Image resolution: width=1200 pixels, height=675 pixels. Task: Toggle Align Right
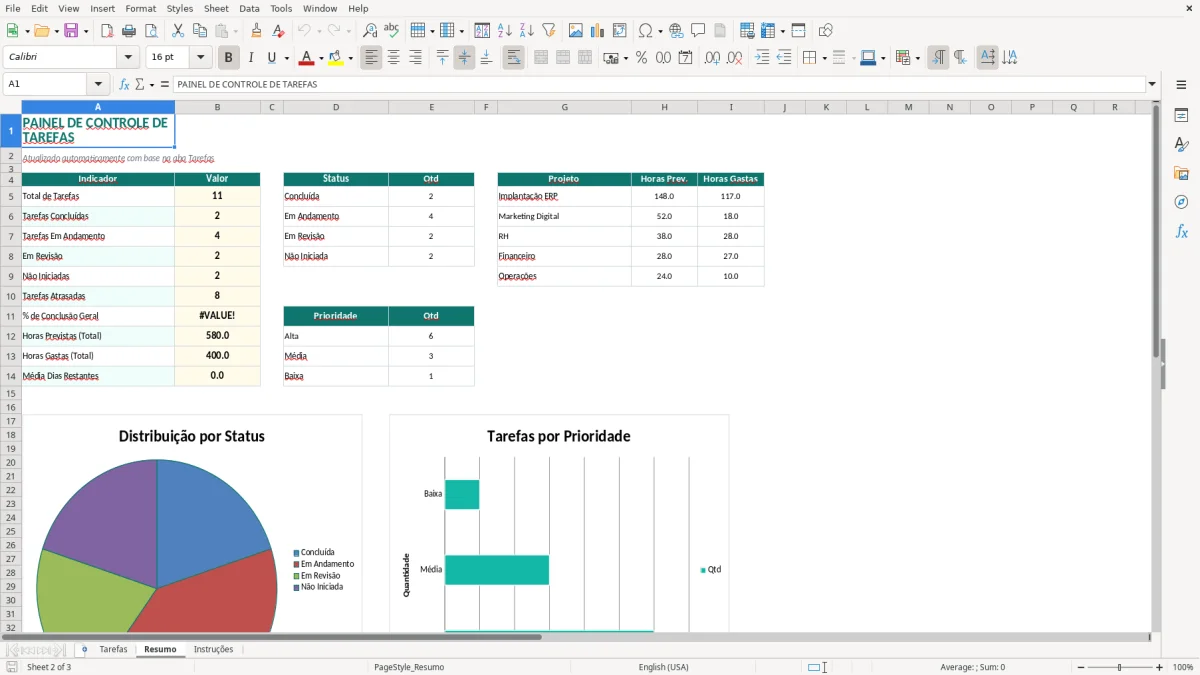tap(415, 58)
